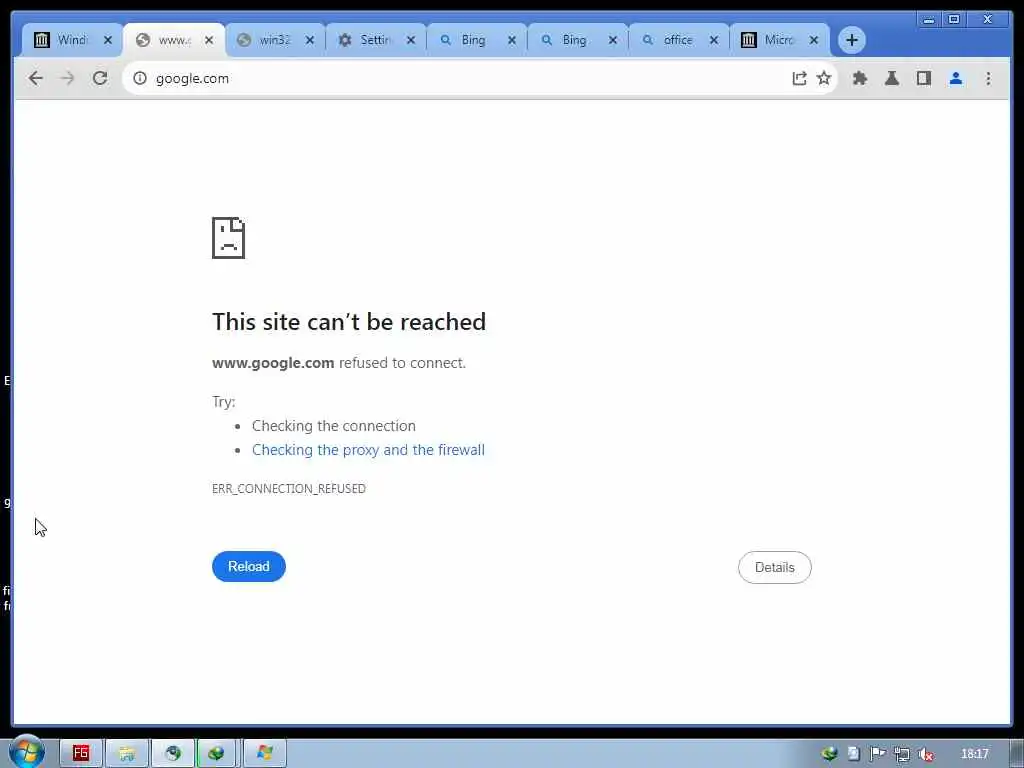View site information icon beside google.com
The image size is (1024, 768).
pyautogui.click(x=140, y=78)
